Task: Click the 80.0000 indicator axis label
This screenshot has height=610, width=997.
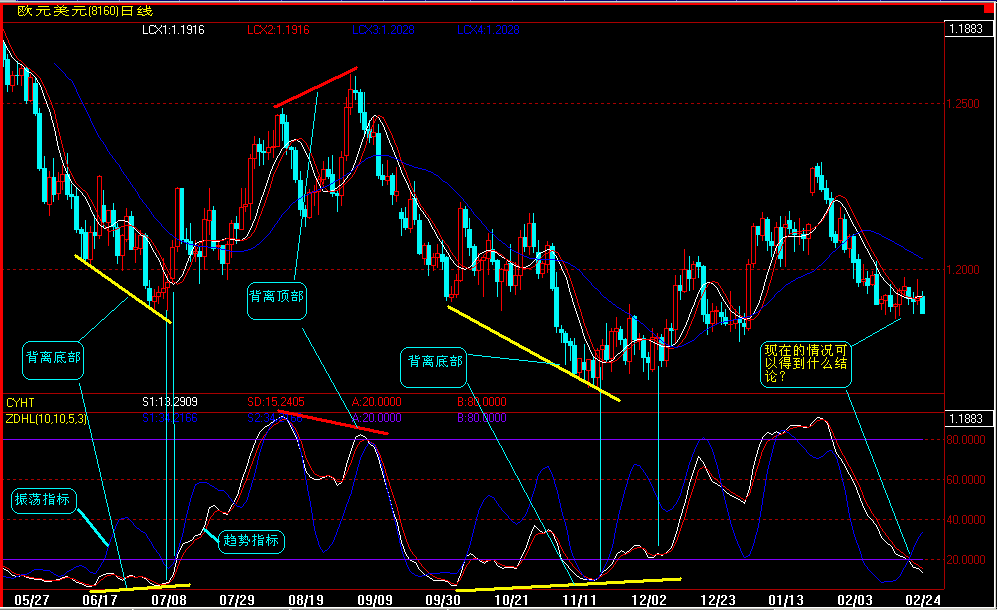Action: 965,440
